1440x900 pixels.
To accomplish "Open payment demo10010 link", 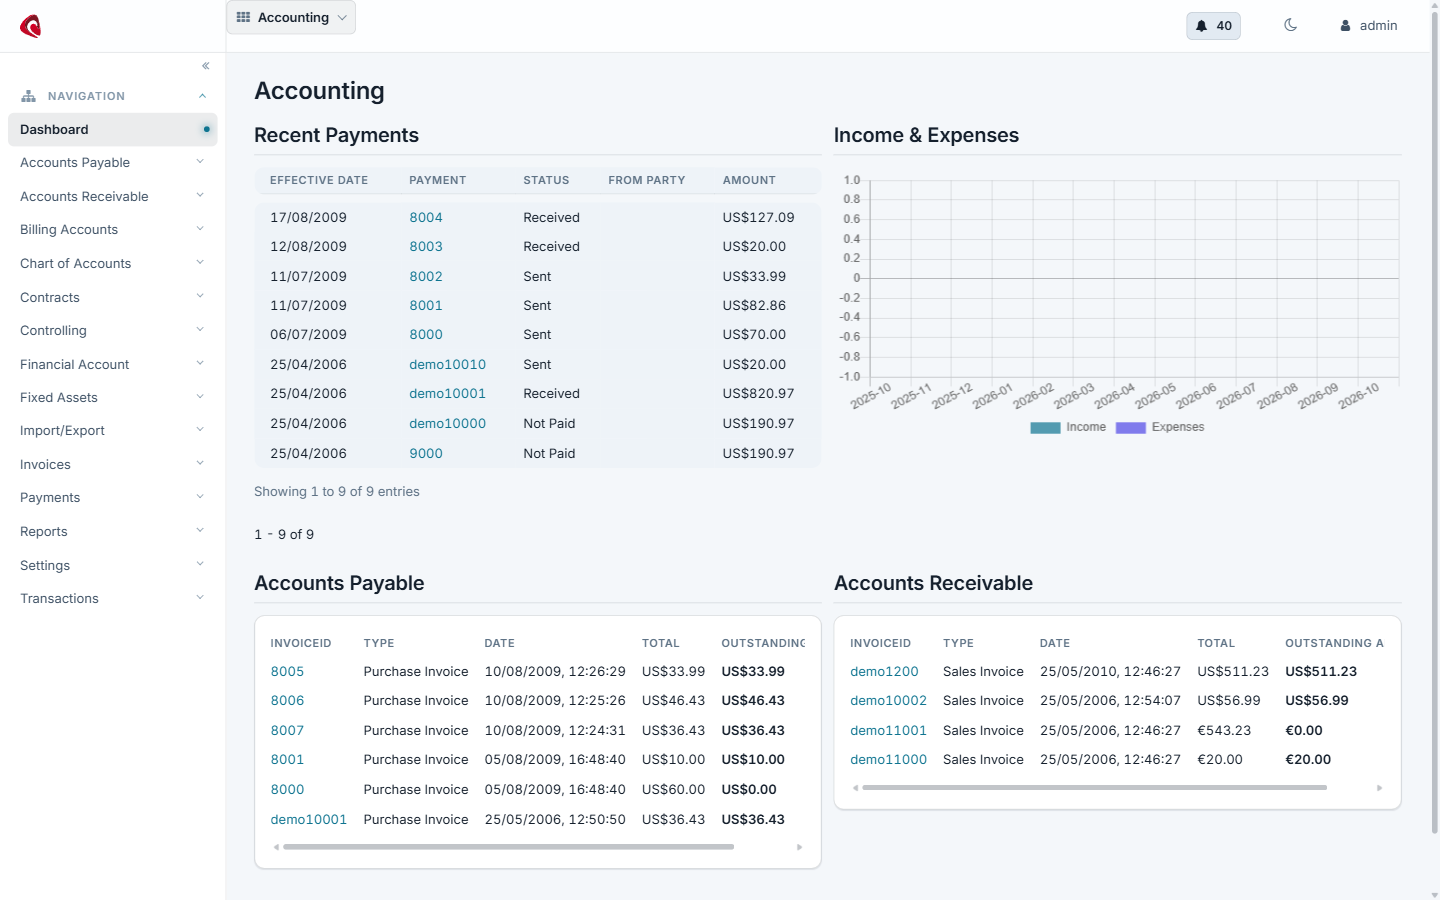I will pos(447,364).
